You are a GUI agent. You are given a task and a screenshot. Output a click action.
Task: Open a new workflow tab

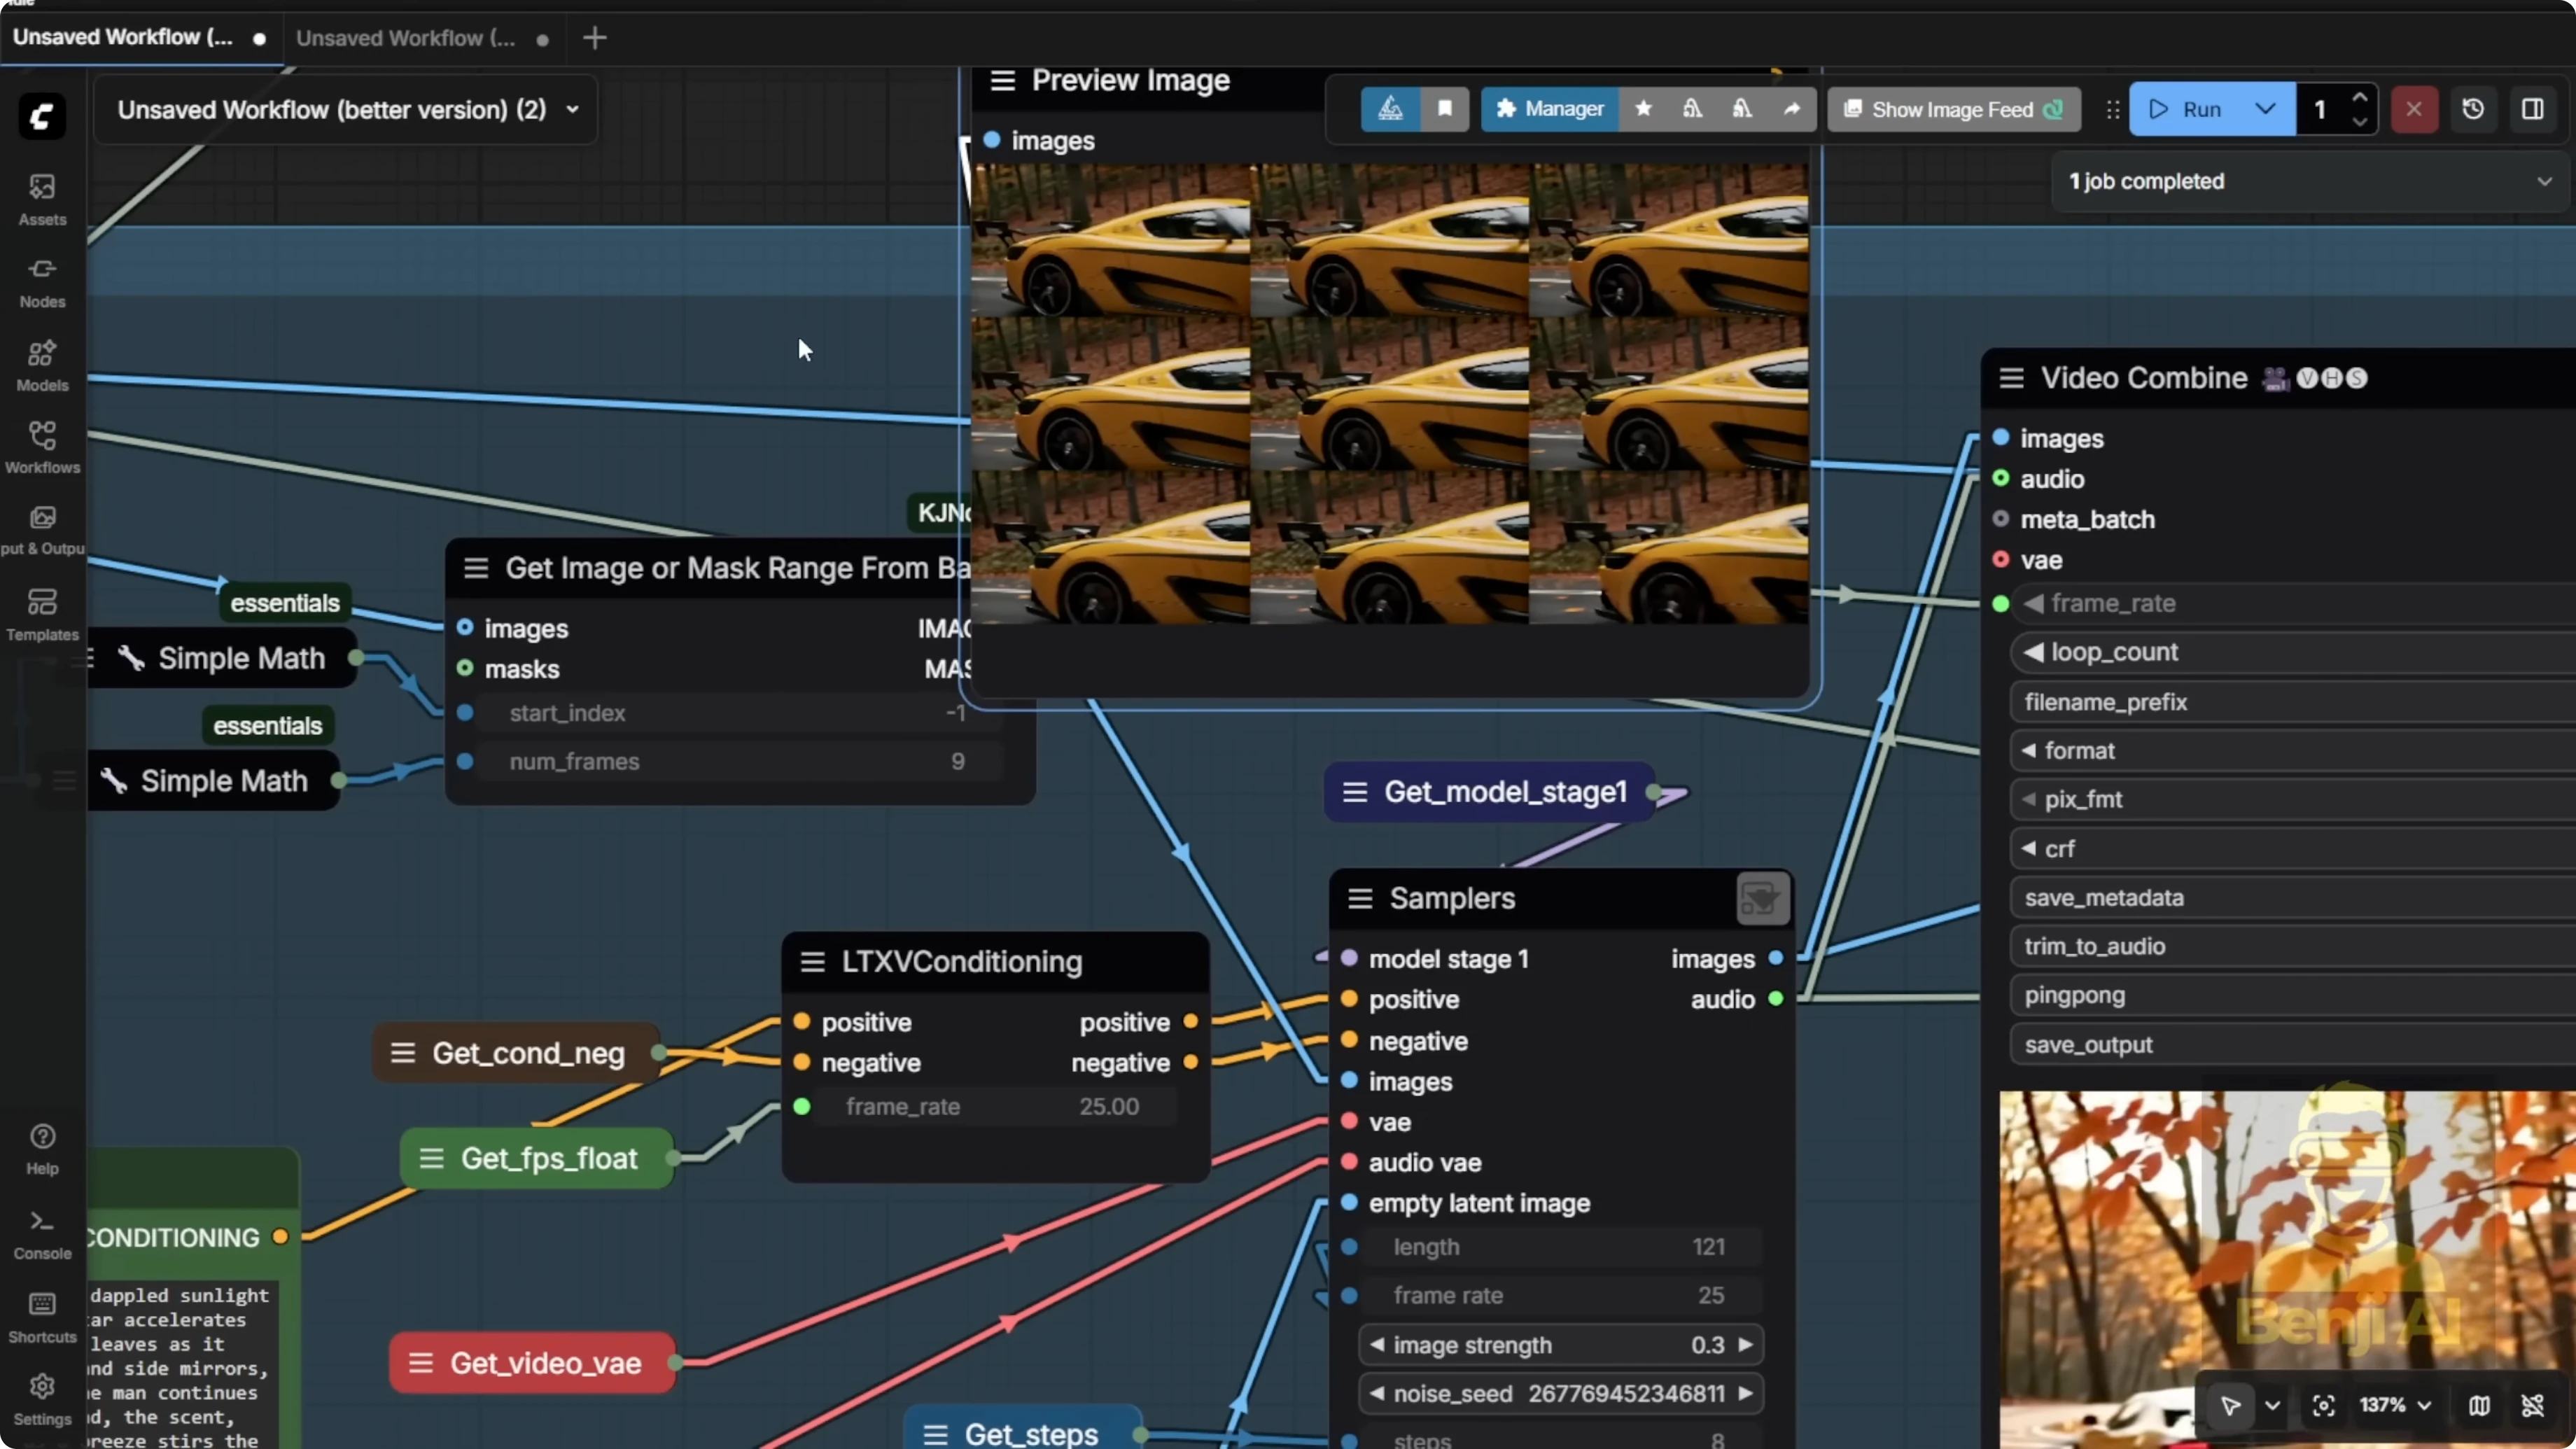[x=594, y=38]
